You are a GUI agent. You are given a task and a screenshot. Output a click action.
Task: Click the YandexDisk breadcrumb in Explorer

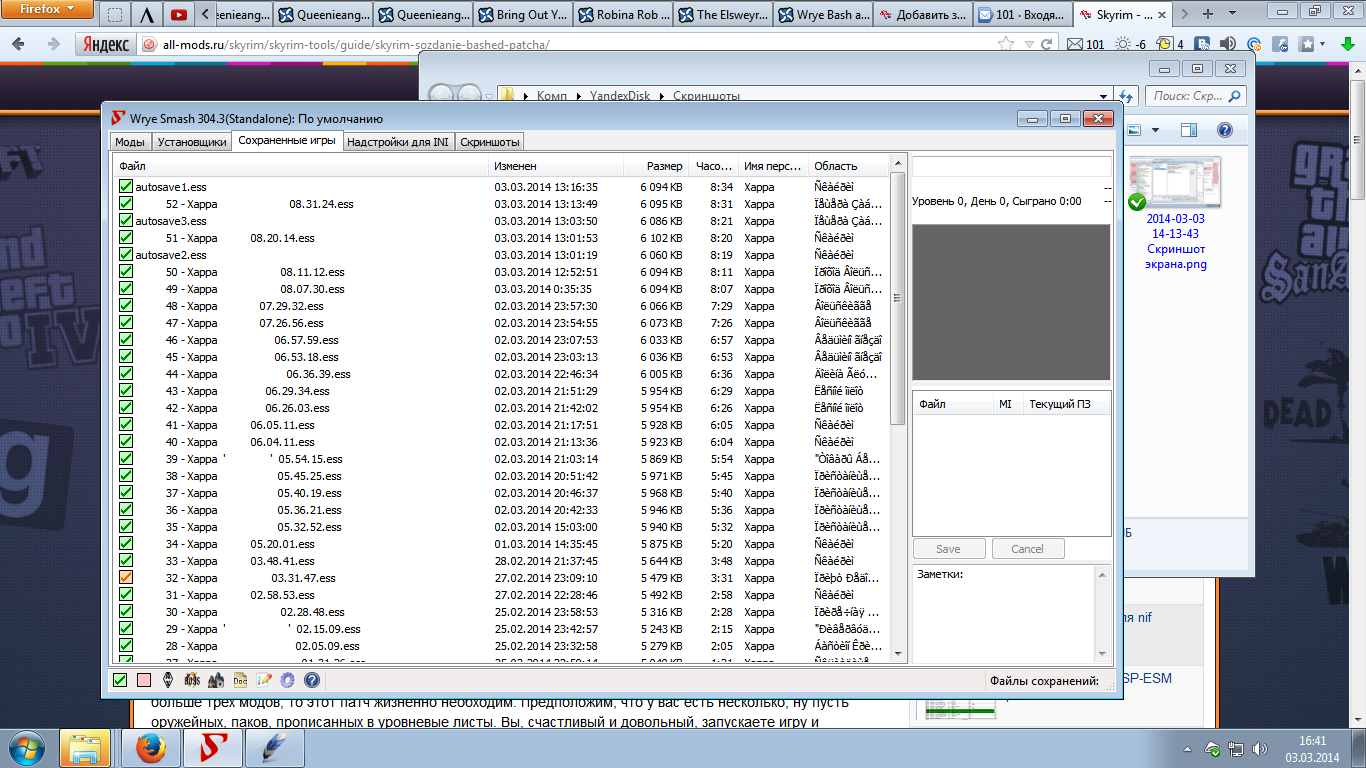point(619,96)
